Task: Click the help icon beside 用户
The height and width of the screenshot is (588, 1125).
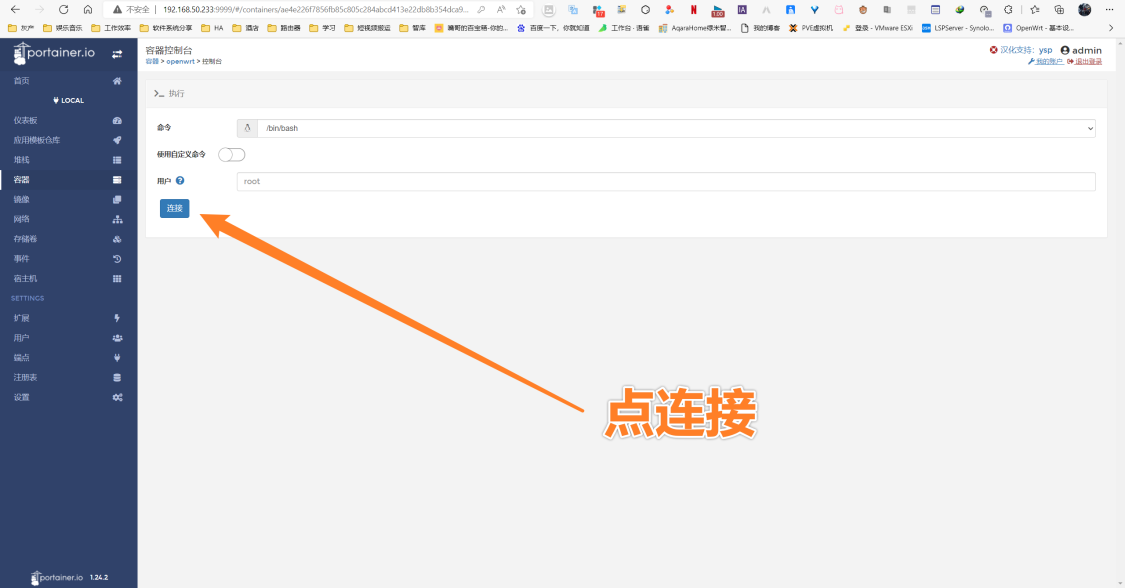Action: point(180,181)
